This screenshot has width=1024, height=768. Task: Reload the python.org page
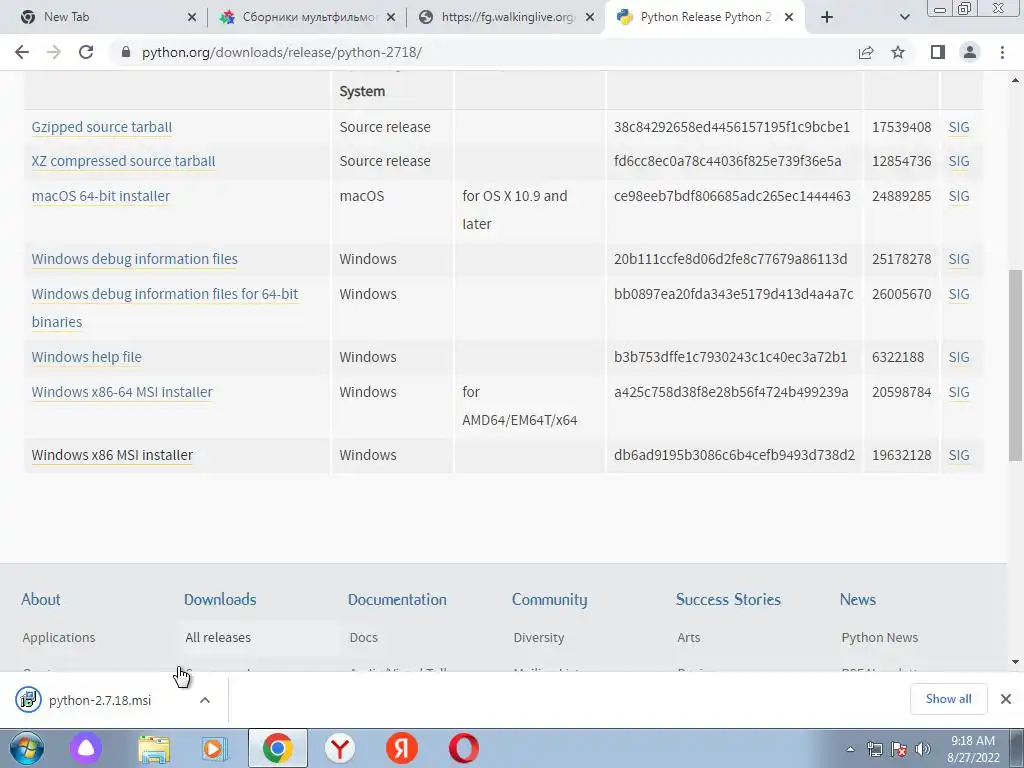coord(86,52)
